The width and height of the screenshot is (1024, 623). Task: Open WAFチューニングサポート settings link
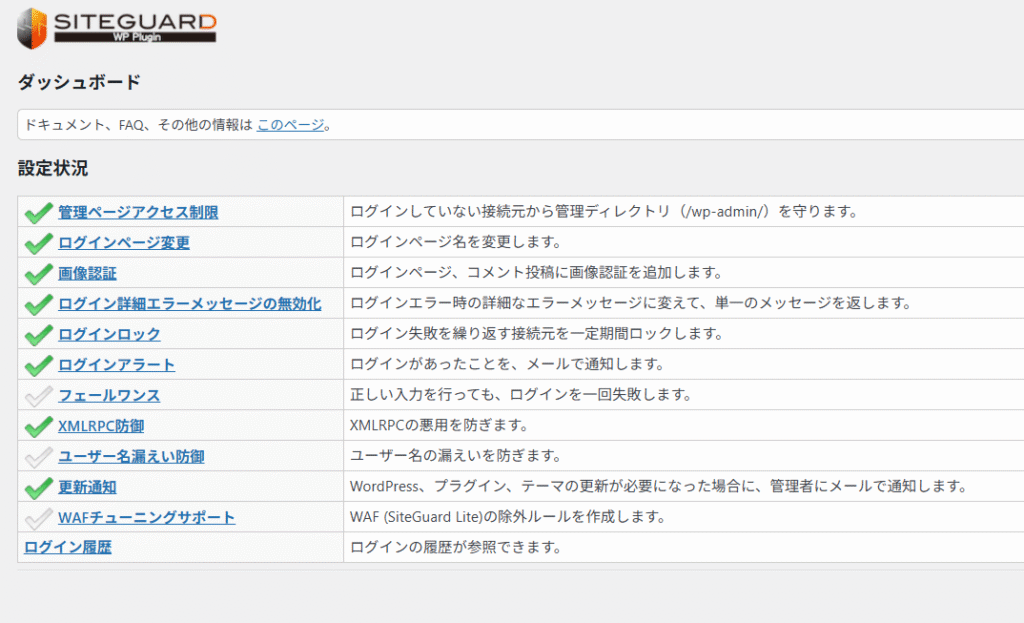coord(146,517)
